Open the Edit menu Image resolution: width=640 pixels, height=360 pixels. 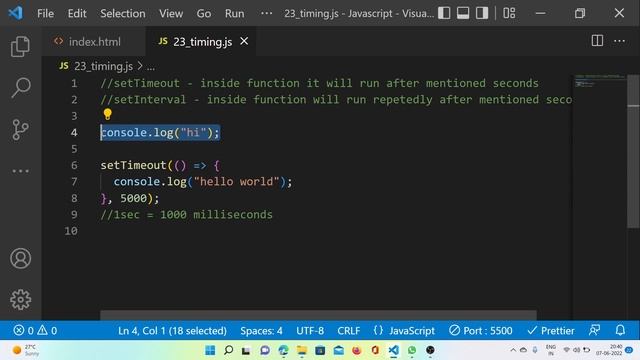pos(77,13)
